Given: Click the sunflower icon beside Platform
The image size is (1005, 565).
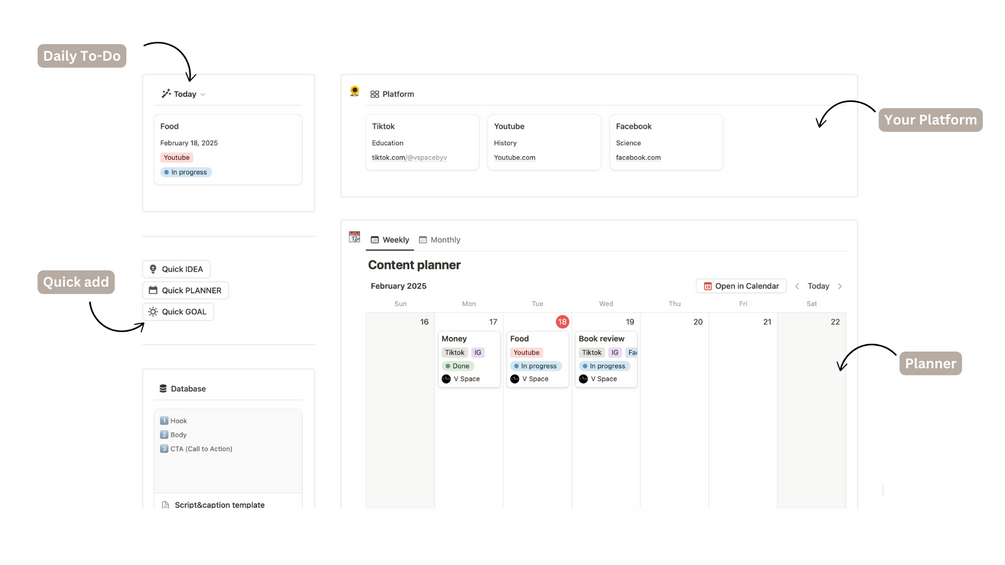Looking at the screenshot, I should click(355, 92).
